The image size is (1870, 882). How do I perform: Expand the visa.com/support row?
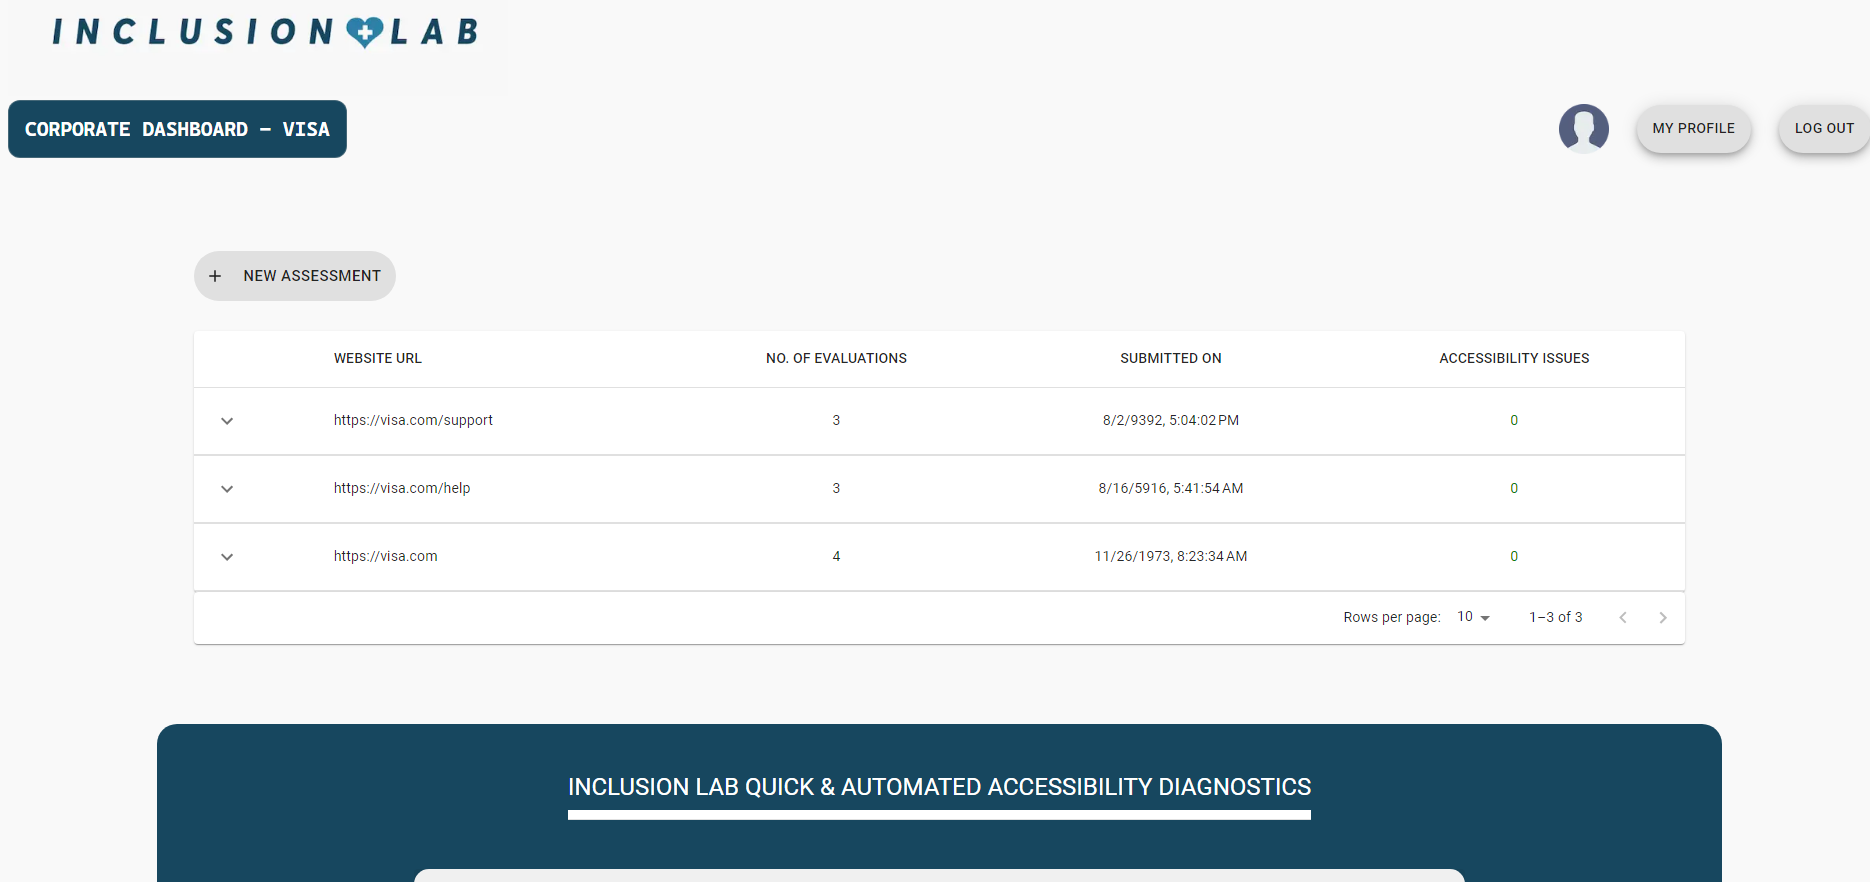tap(227, 421)
